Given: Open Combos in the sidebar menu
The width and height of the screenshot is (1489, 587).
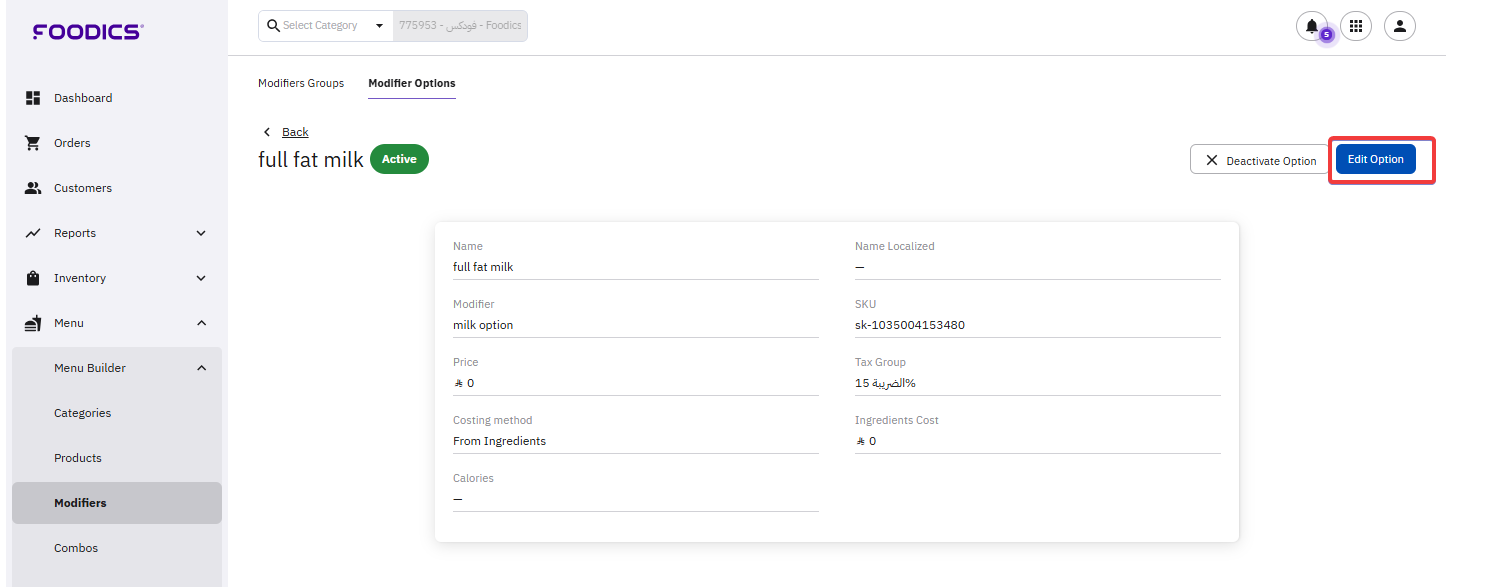Looking at the screenshot, I should tap(76, 548).
